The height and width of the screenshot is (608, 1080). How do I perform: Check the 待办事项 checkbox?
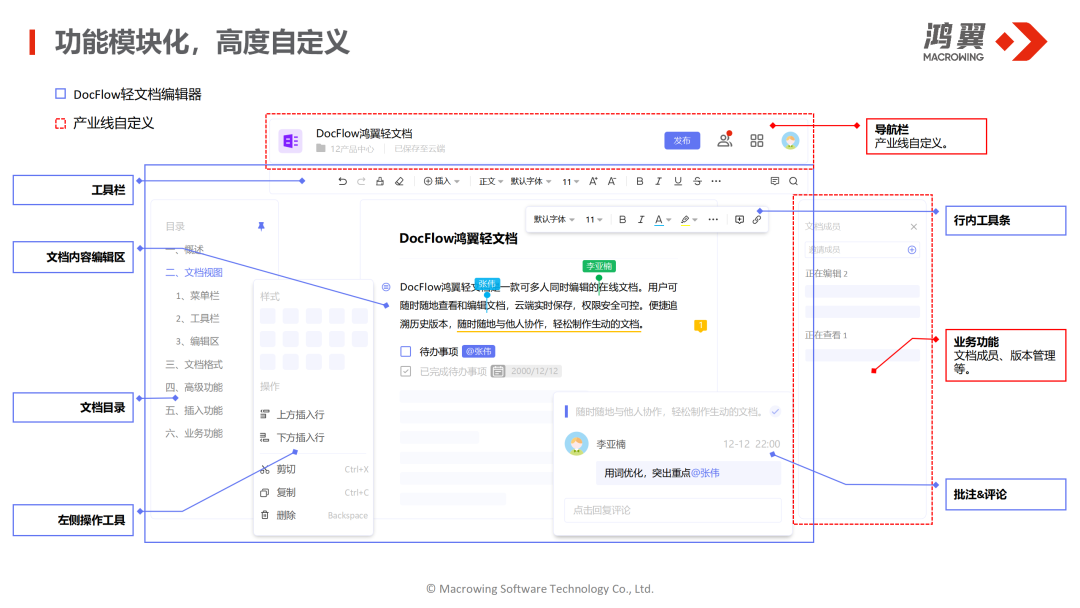pyautogui.click(x=406, y=351)
